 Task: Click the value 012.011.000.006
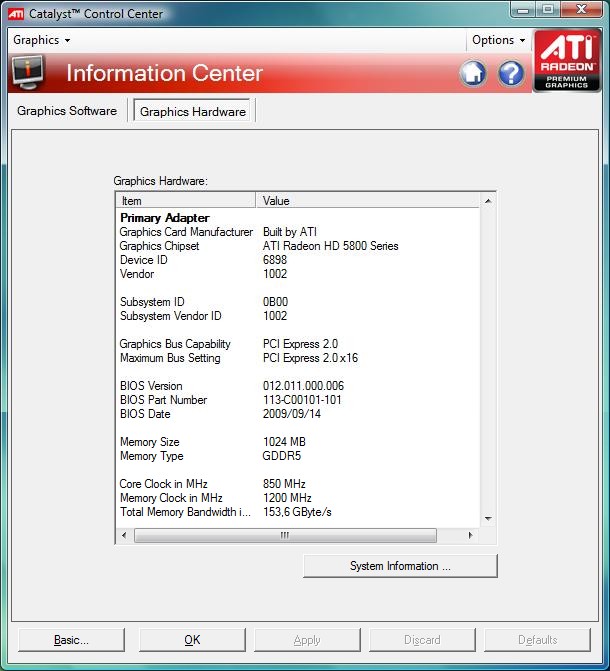(x=303, y=386)
